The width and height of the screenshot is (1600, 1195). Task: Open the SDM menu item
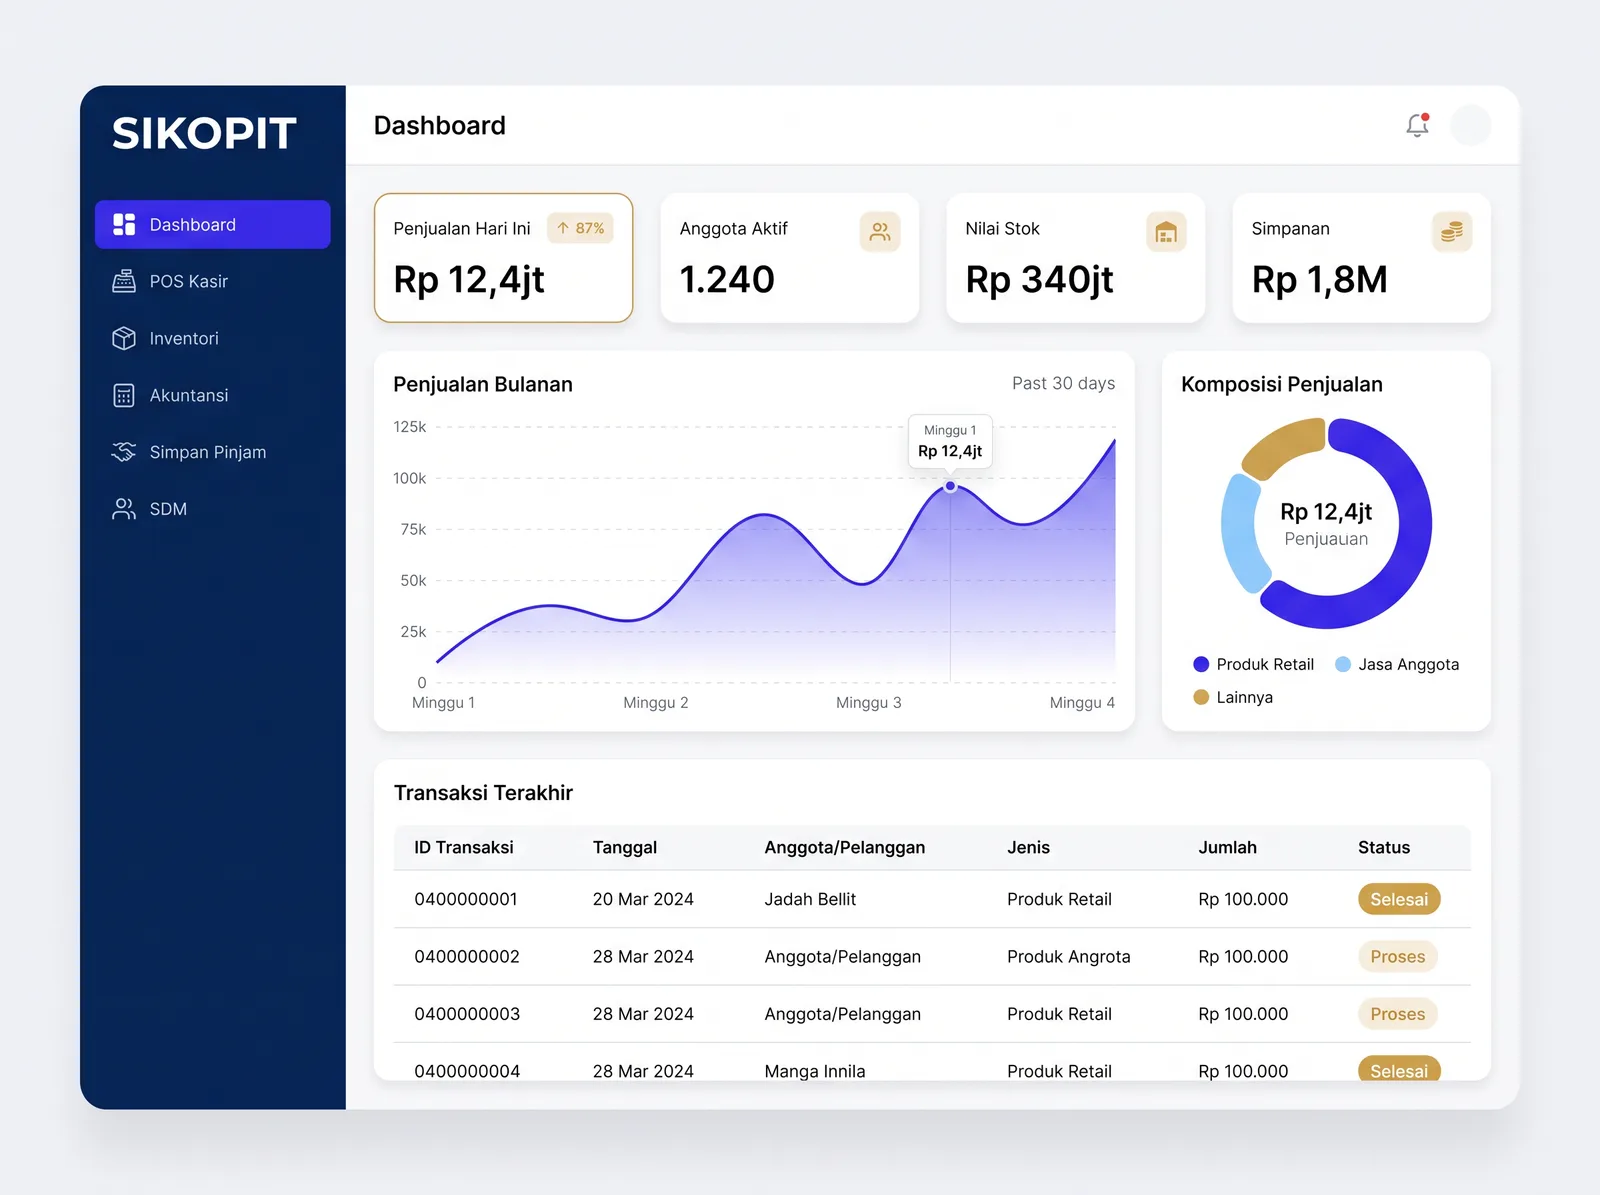[x=213, y=509]
